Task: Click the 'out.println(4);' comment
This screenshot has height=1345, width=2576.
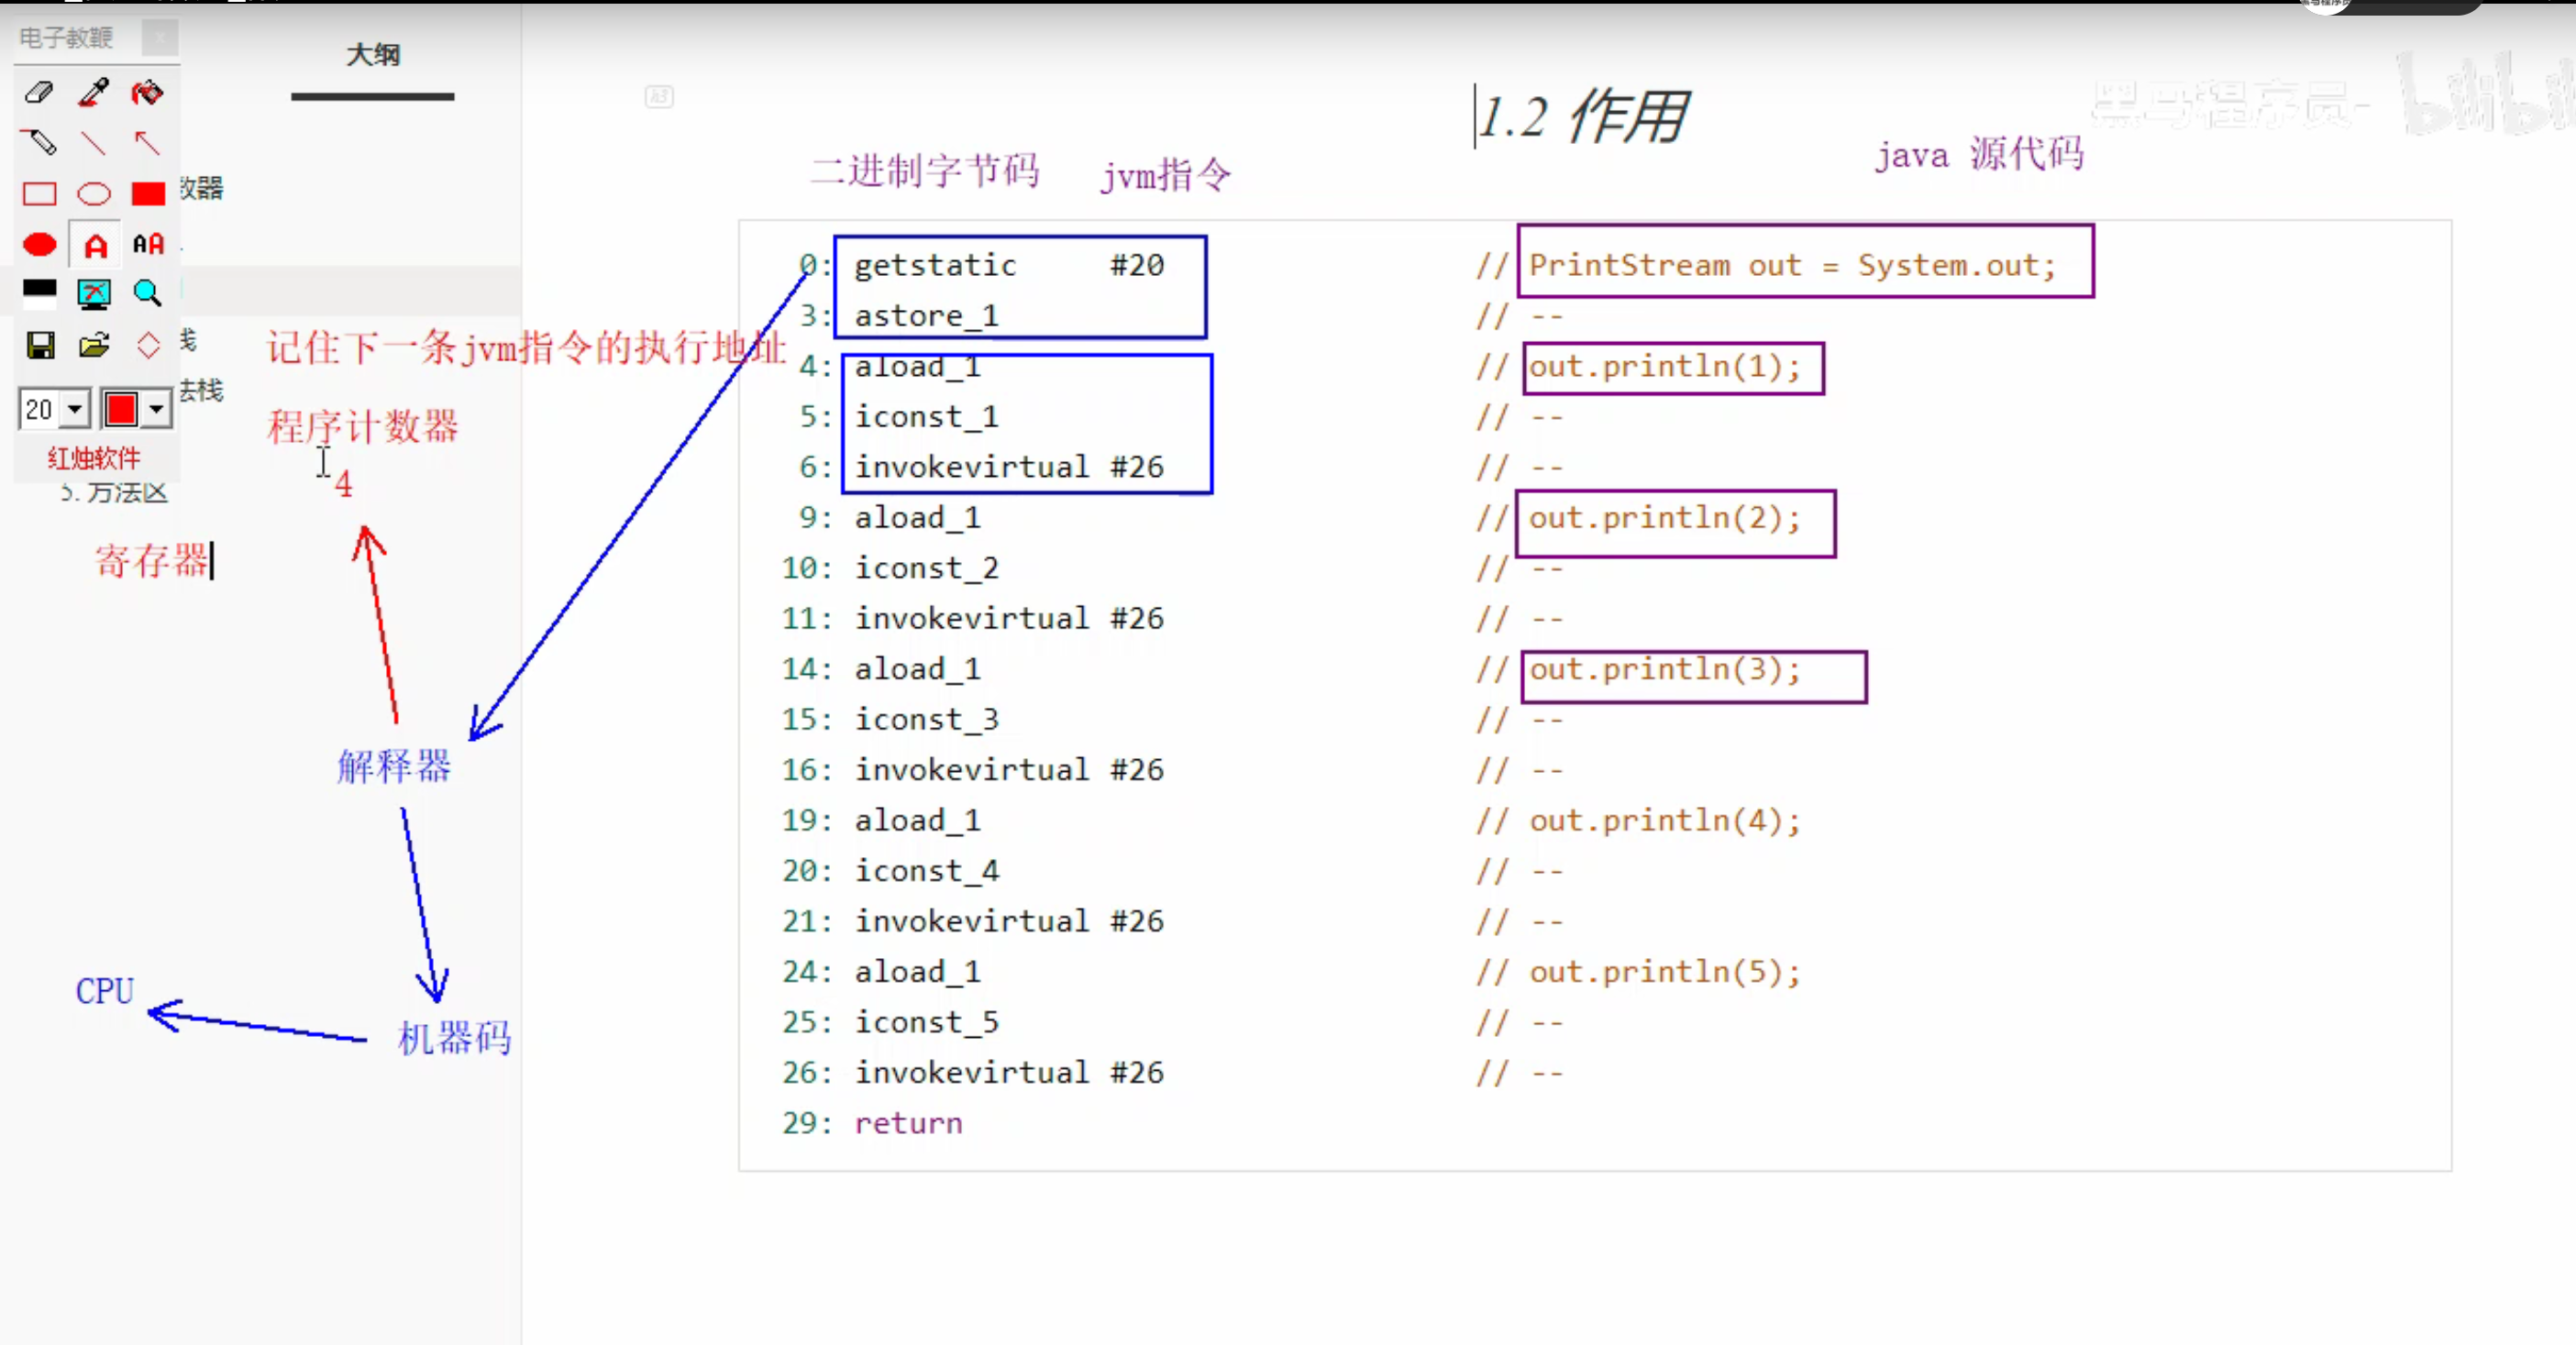Action: tap(1665, 821)
